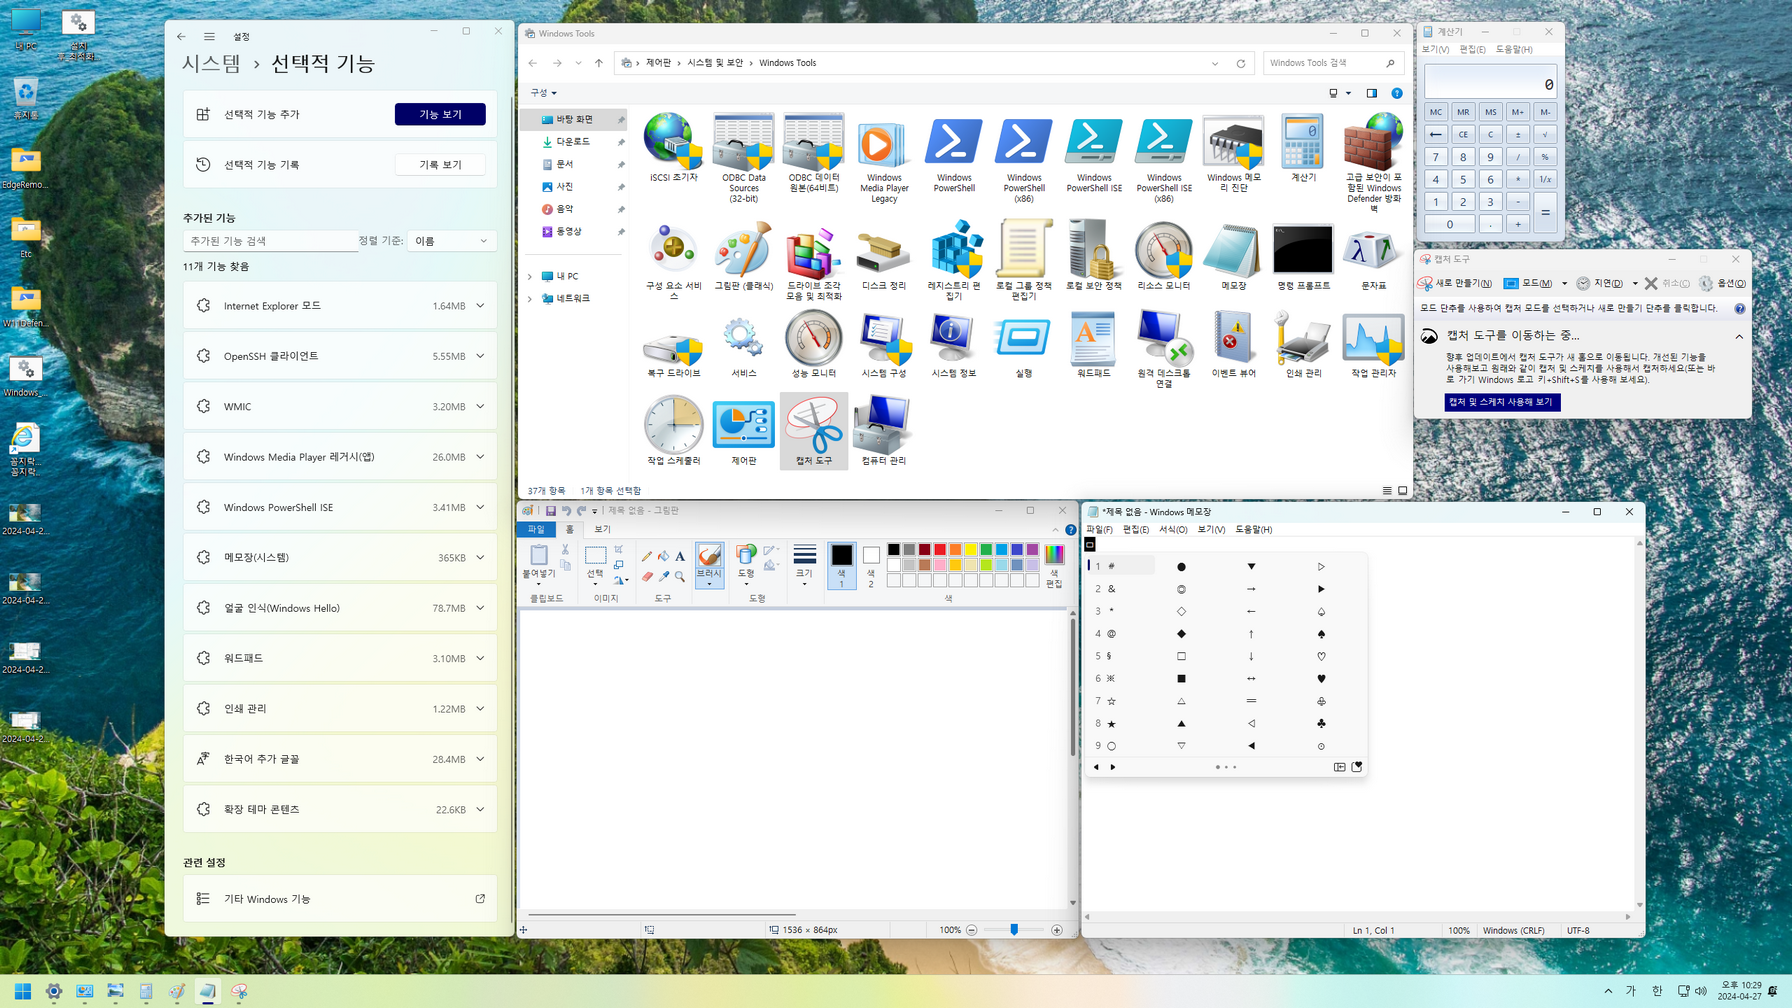Select the fill bucket tool in Paint
This screenshot has height=1008, width=1792.
pos(663,556)
